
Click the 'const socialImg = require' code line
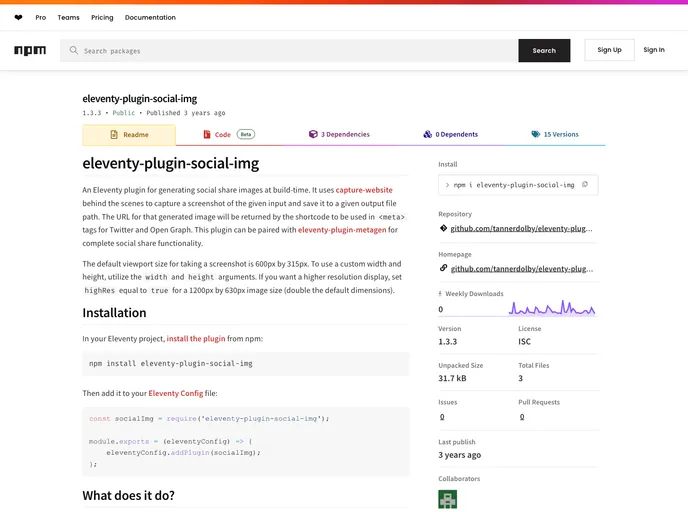click(x=209, y=419)
